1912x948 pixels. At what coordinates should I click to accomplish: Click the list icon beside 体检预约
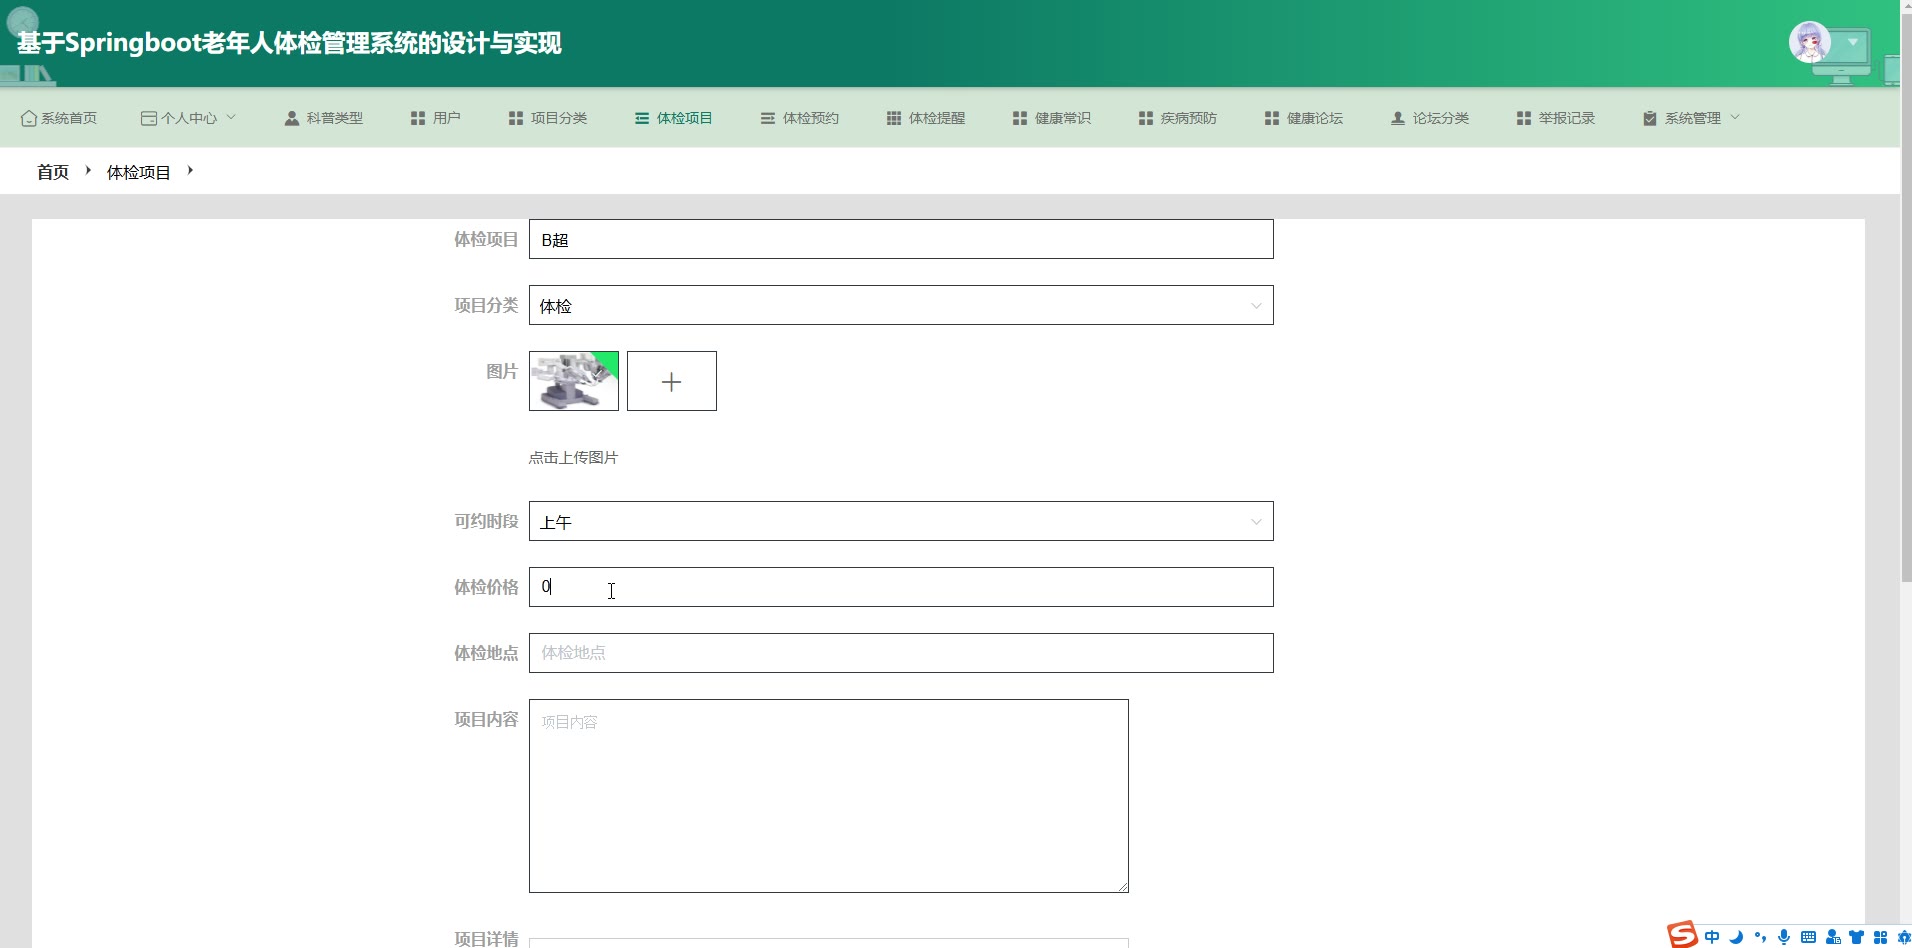768,118
